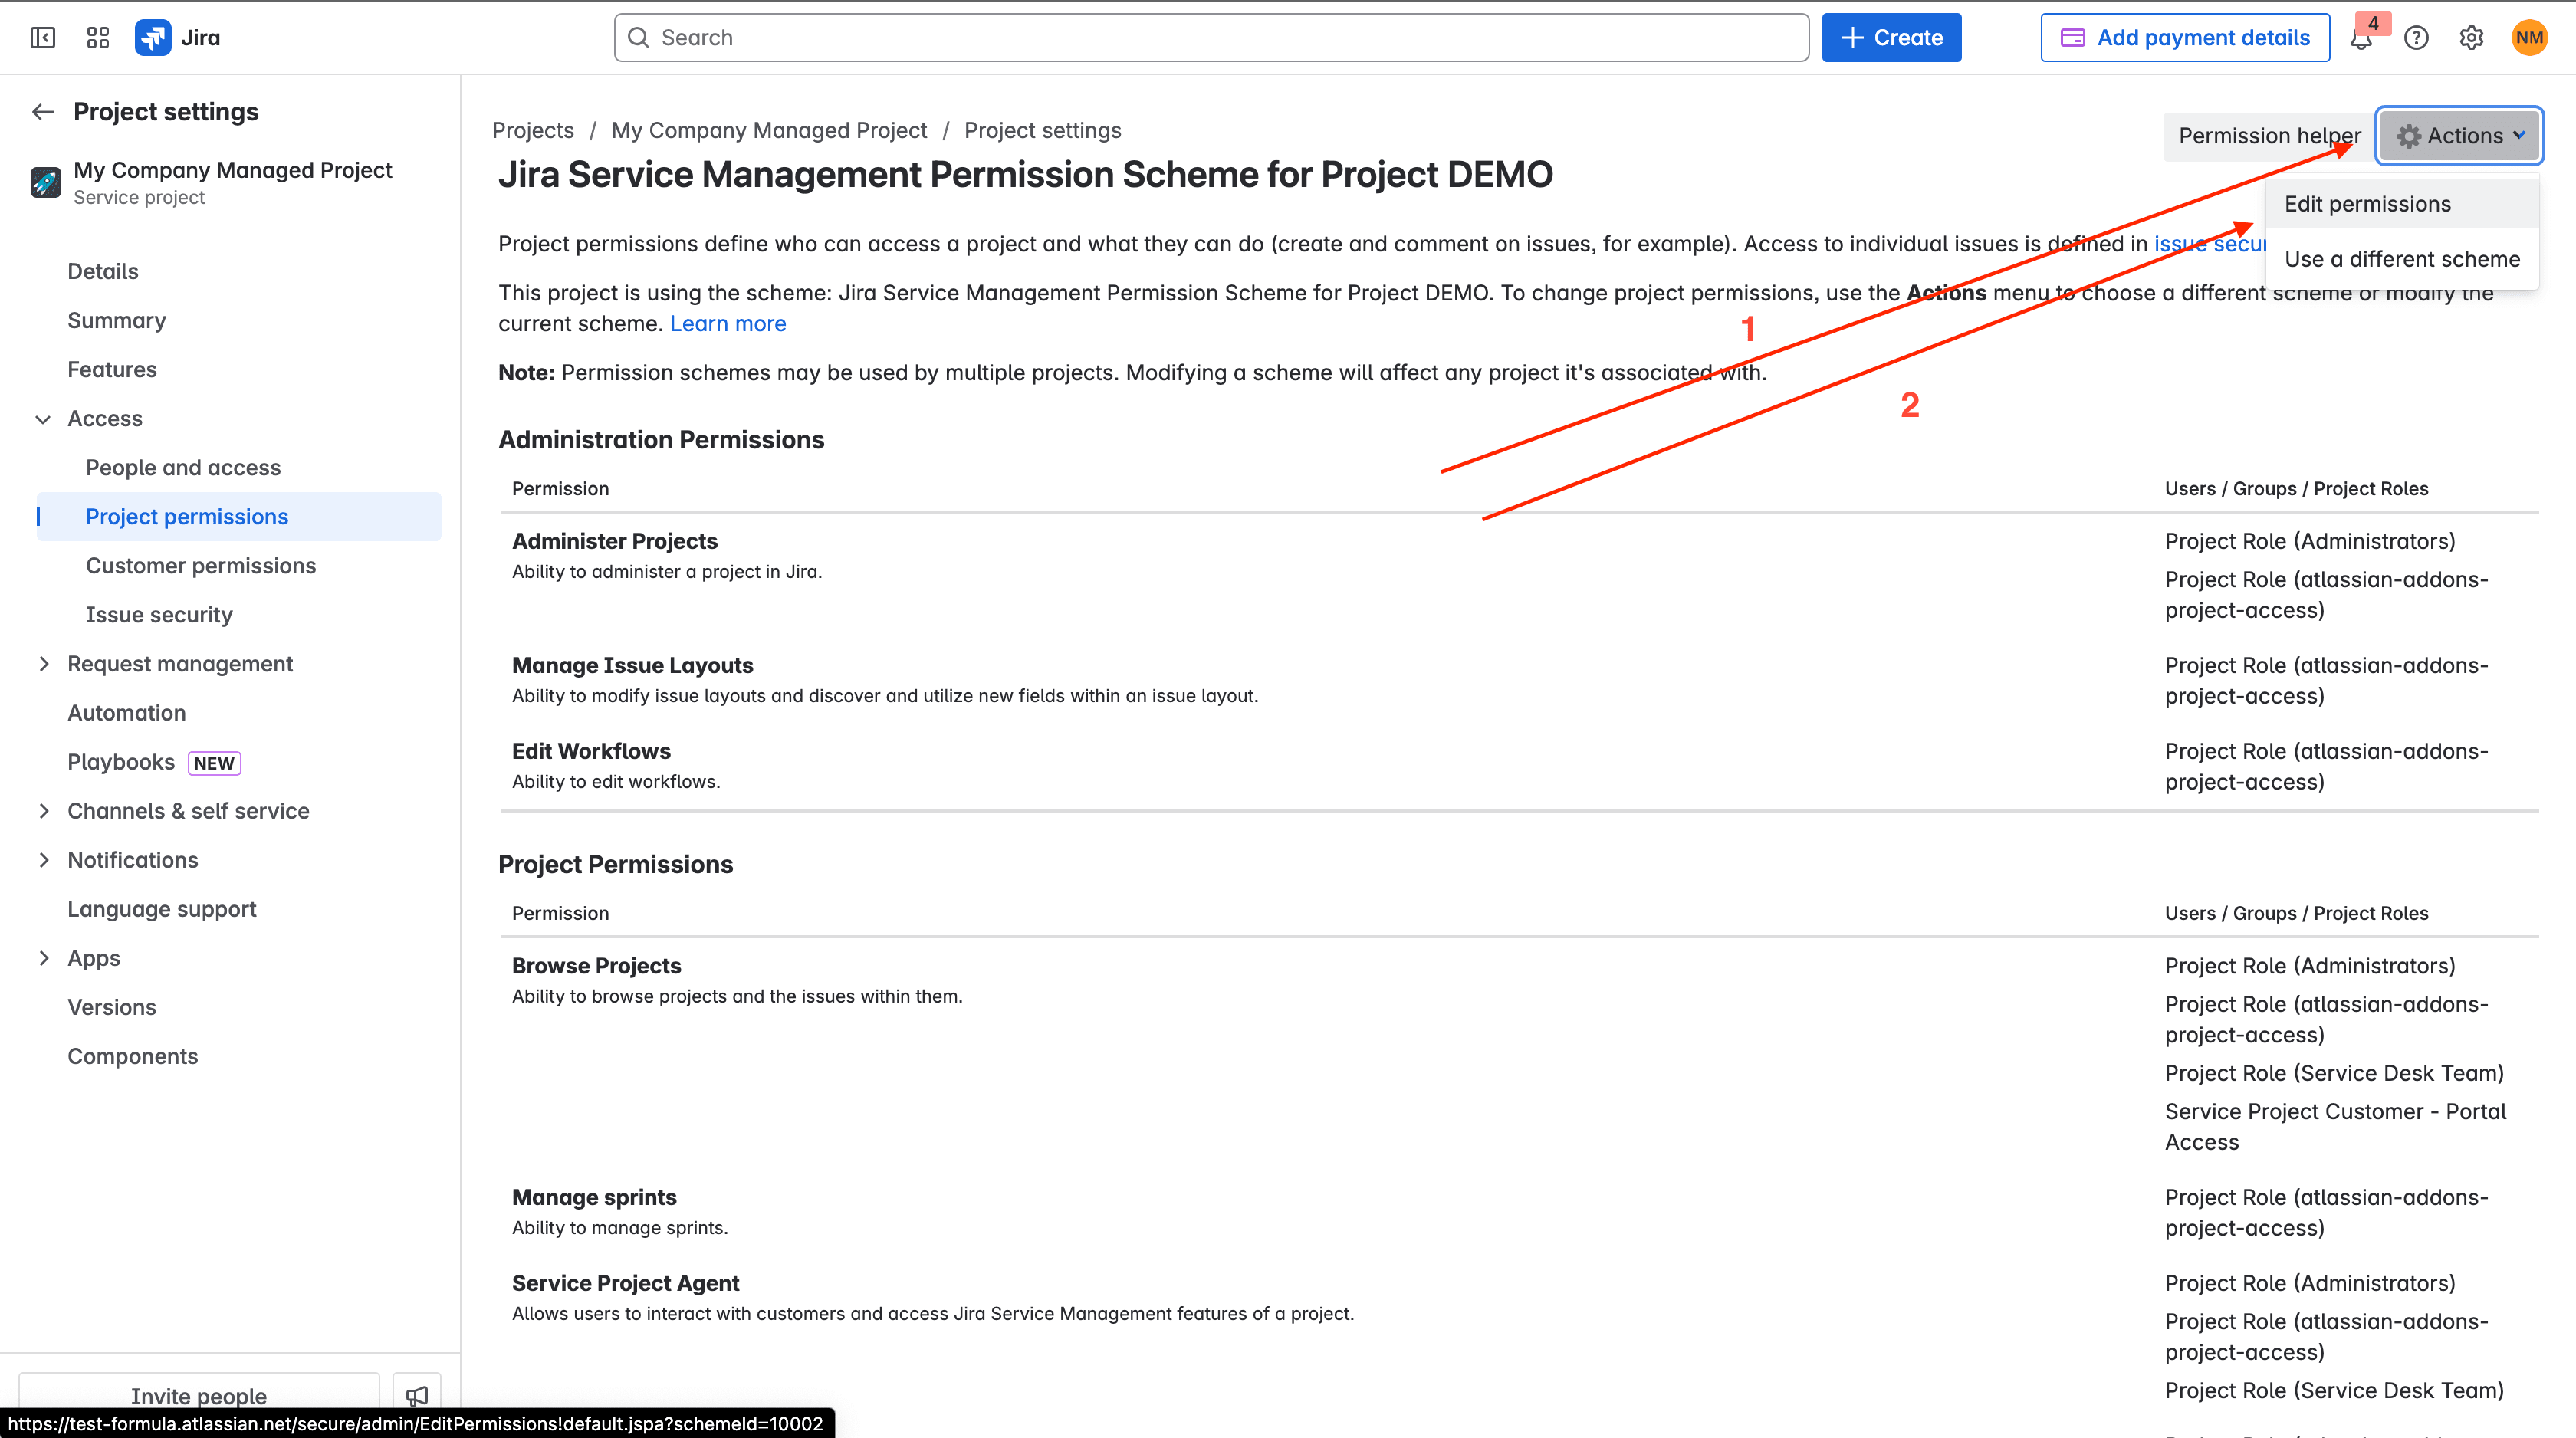Click the Service Project Agent permission name

[x=626, y=1283]
